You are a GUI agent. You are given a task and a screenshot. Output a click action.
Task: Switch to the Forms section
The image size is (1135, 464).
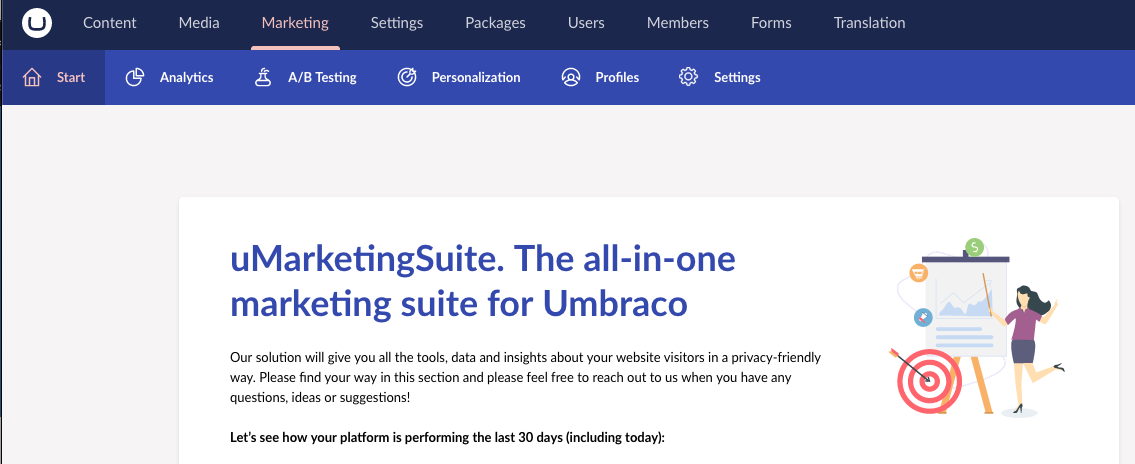click(x=771, y=23)
